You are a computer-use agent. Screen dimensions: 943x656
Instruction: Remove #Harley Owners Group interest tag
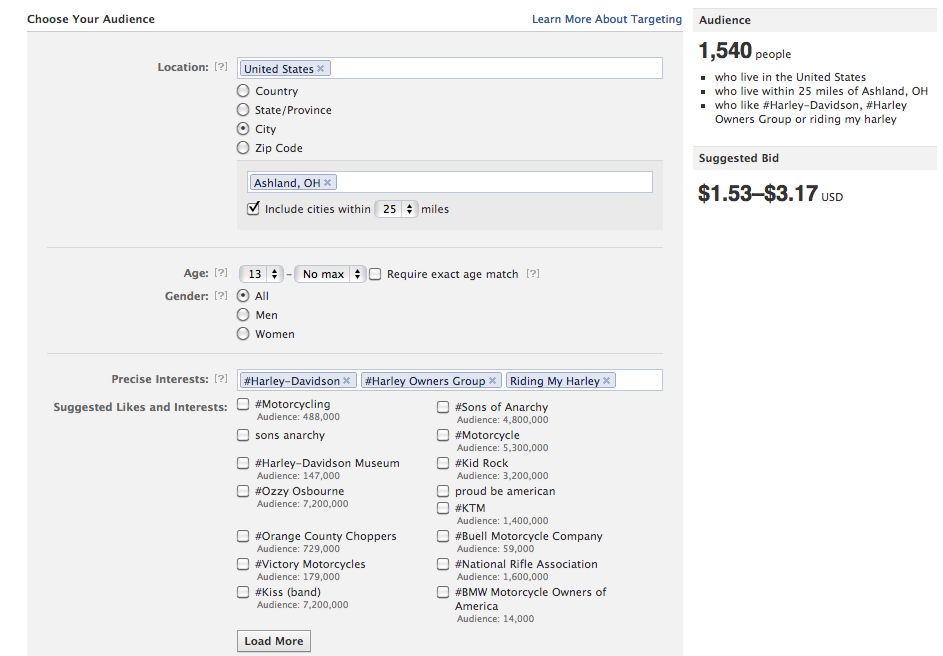[492, 381]
